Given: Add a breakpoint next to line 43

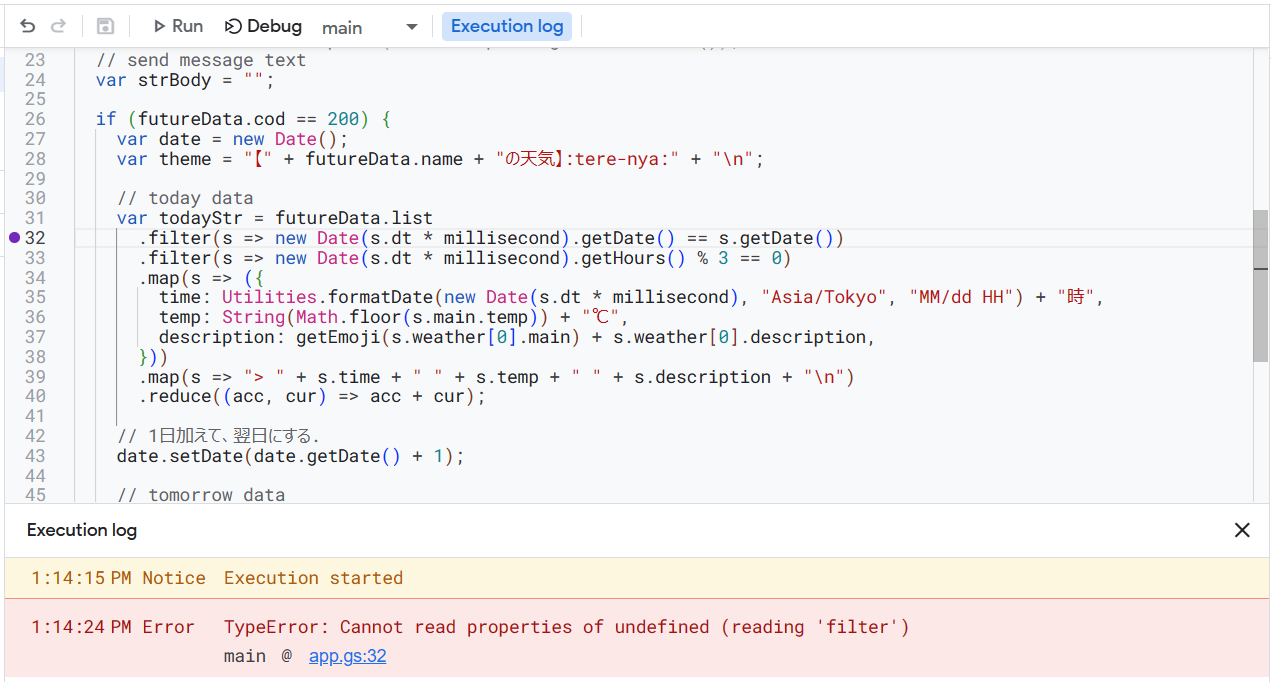Looking at the screenshot, I should coord(14,456).
